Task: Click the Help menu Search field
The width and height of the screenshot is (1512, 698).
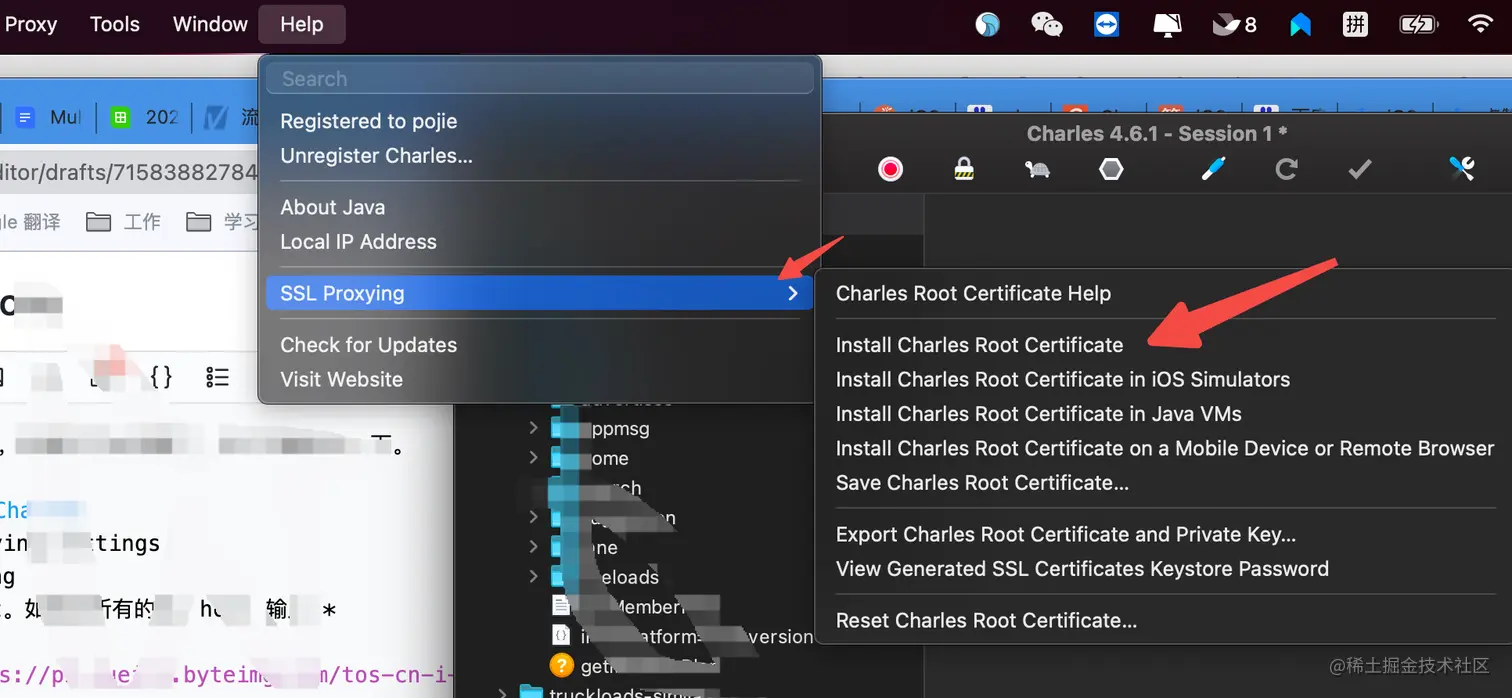Action: click(x=540, y=78)
